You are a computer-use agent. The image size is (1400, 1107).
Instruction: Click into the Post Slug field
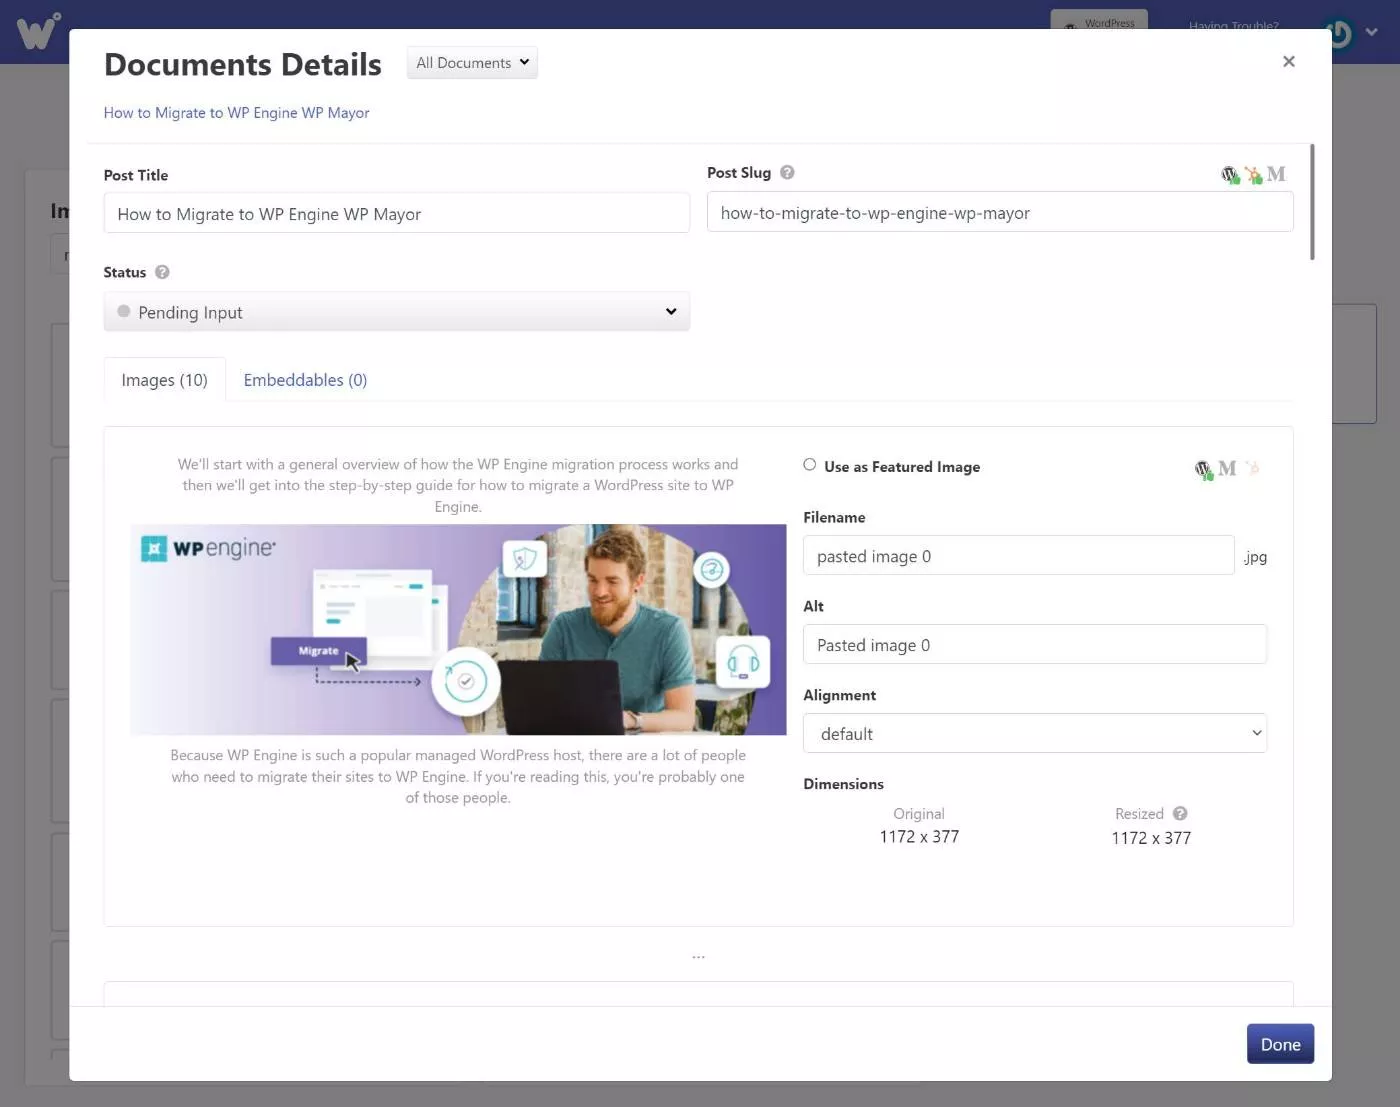pos(1000,212)
